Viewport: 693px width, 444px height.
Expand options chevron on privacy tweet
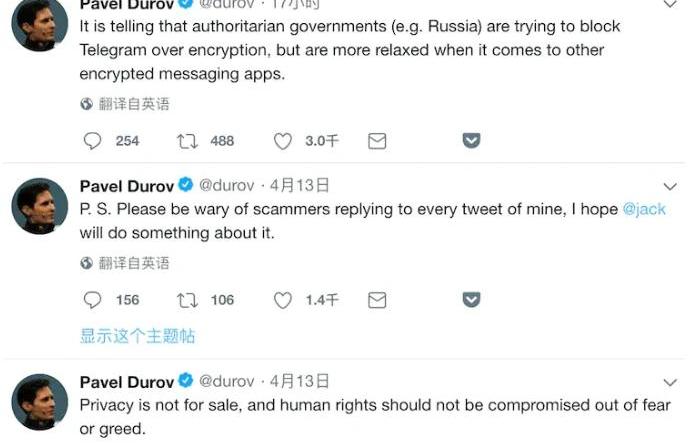(670, 383)
